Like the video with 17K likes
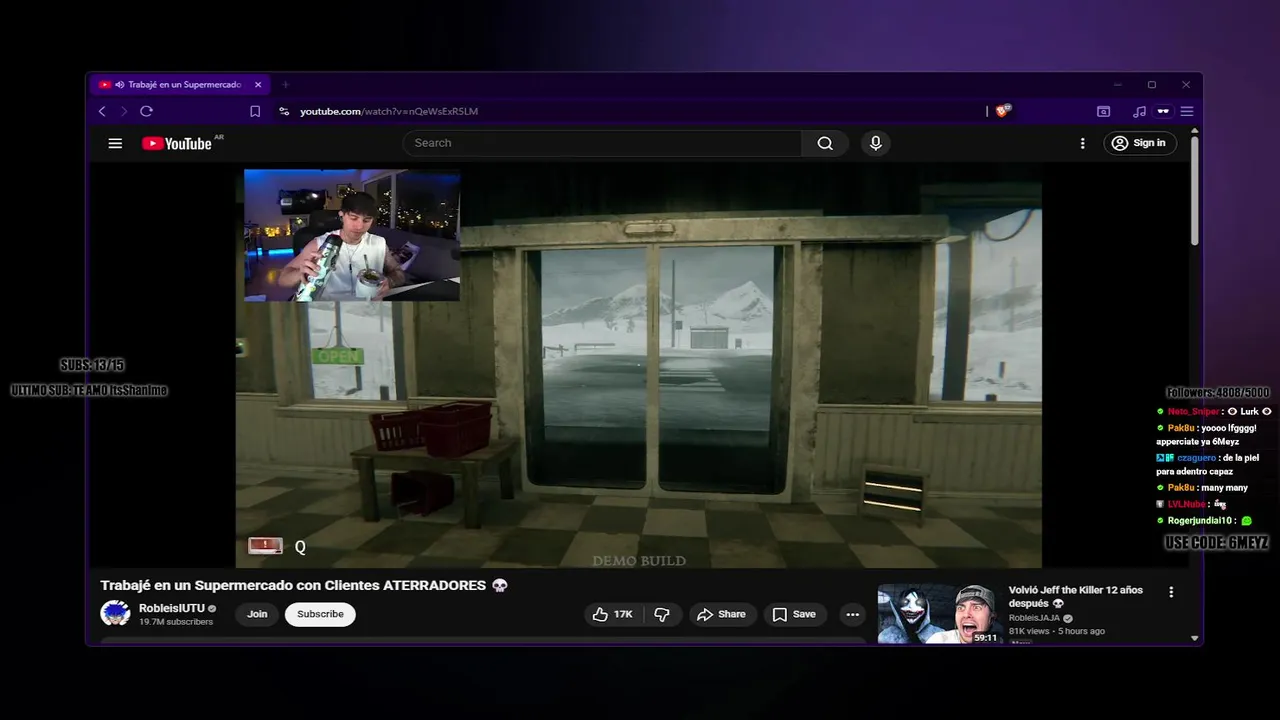Viewport: 1280px width, 720px height. (612, 614)
